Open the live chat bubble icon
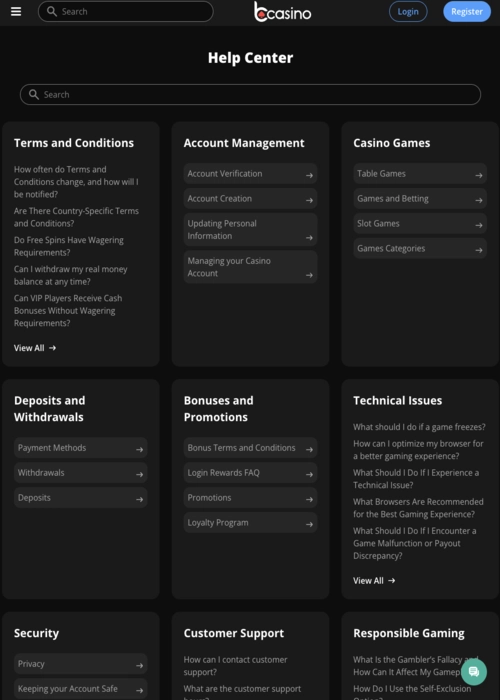 [x=474, y=672]
